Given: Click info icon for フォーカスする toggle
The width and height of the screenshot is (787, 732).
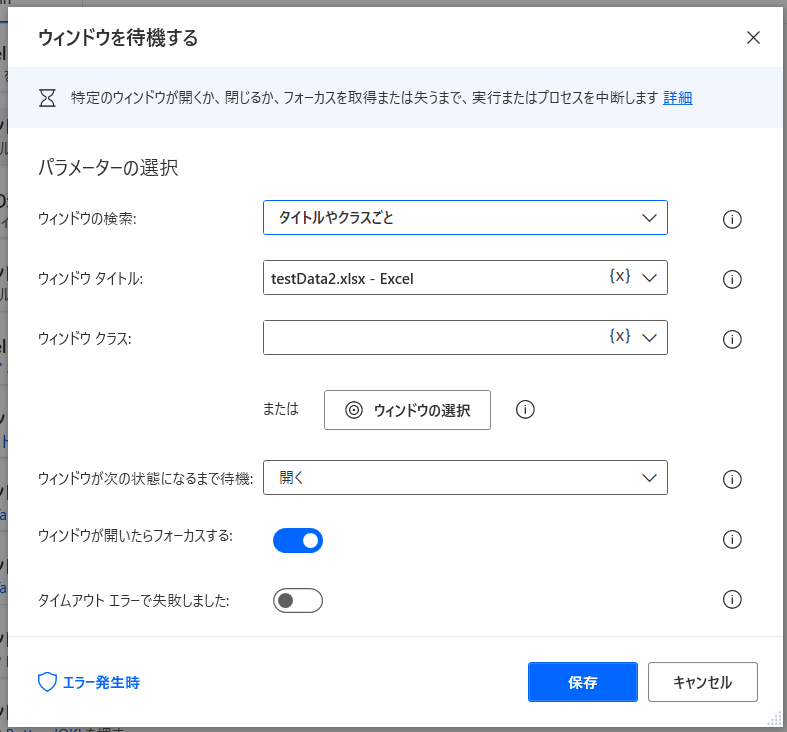Looking at the screenshot, I should coord(731,540).
